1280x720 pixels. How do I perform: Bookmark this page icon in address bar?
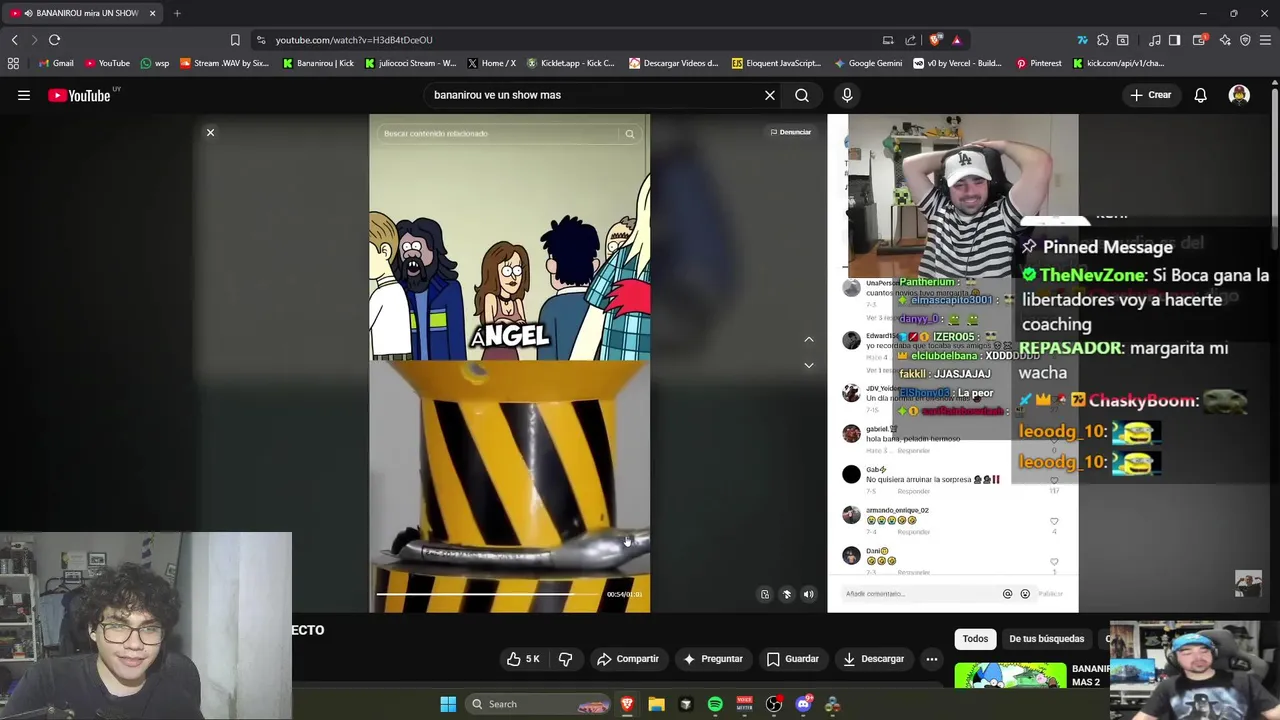235,40
